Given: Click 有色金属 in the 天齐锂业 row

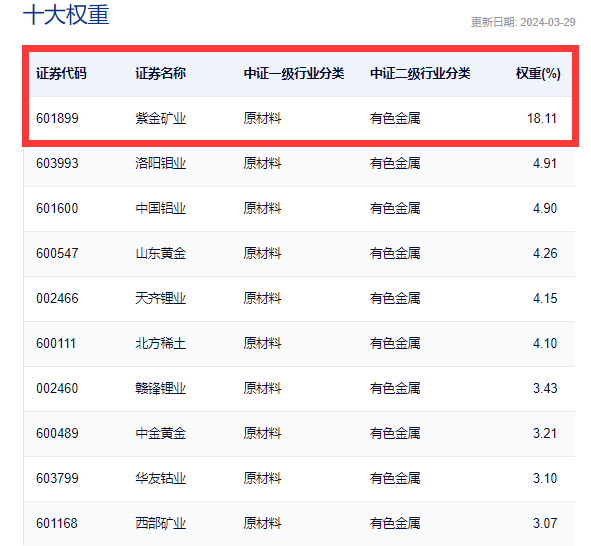Looking at the screenshot, I should [x=395, y=298].
